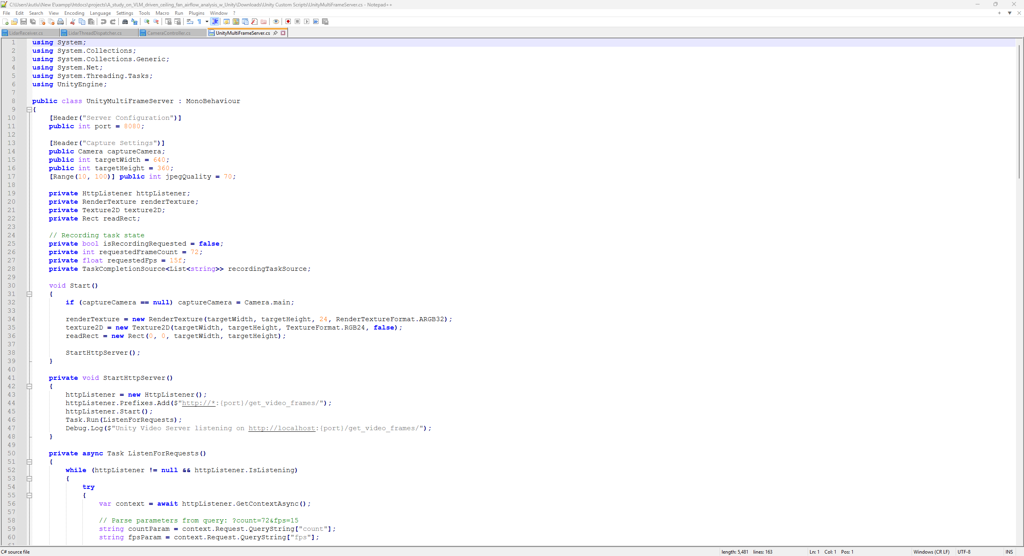Open UTF-8 encoding selector in status bar
Image resolution: width=1024 pixels, height=556 pixels.
(964, 552)
